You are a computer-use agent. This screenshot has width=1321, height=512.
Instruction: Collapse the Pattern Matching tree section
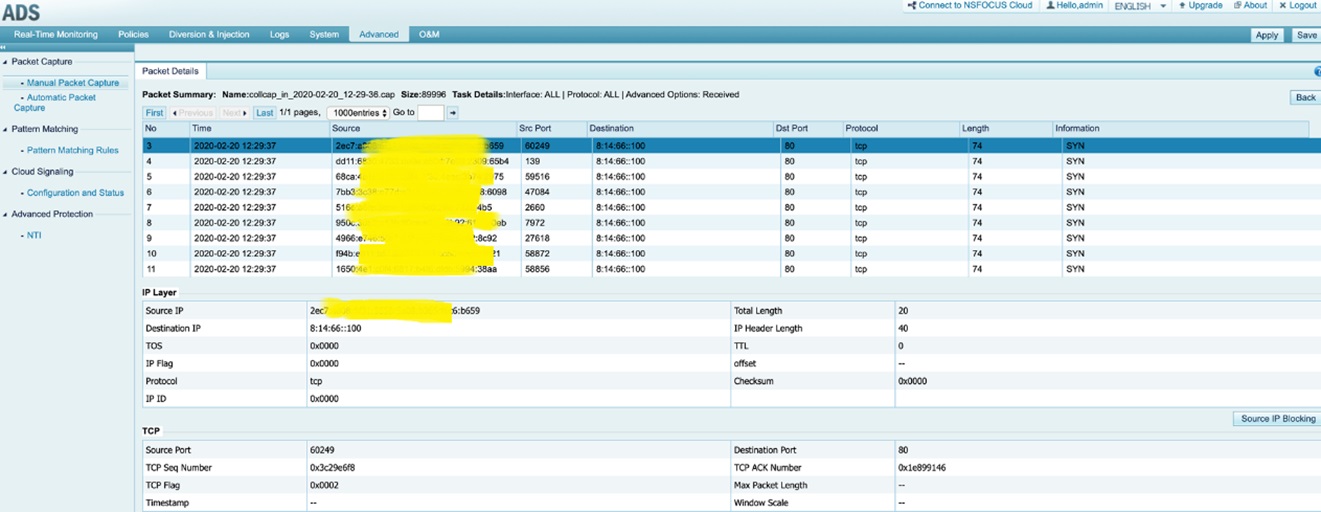pos(5,129)
